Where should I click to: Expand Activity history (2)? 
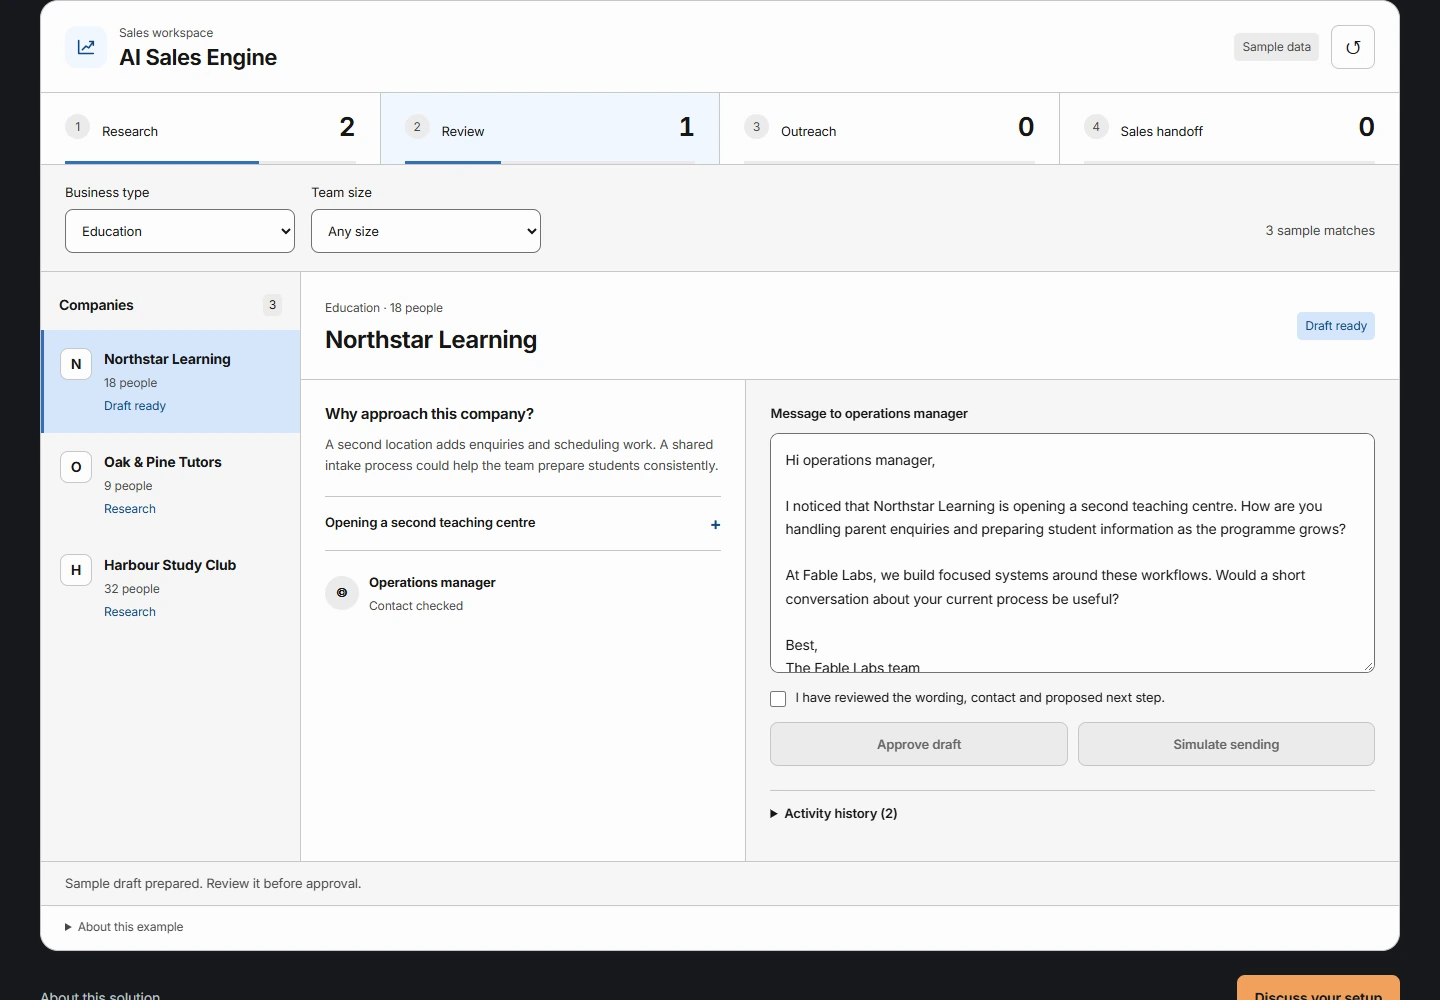click(x=834, y=814)
